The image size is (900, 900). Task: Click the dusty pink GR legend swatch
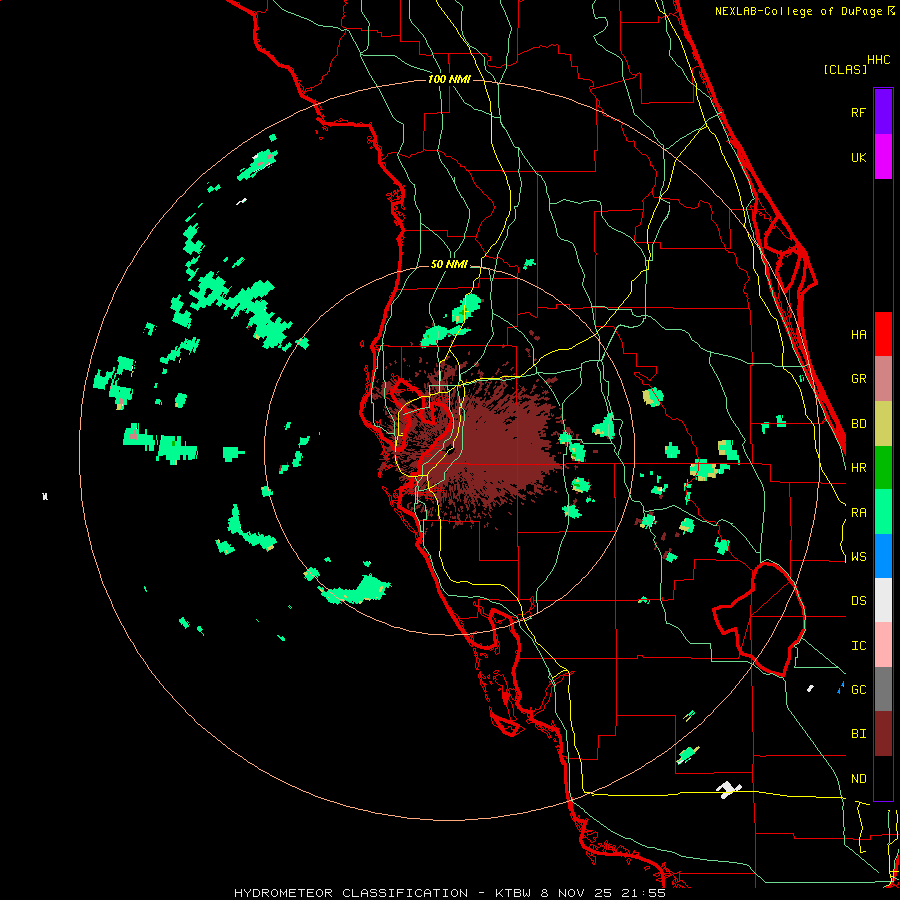[x=883, y=379]
